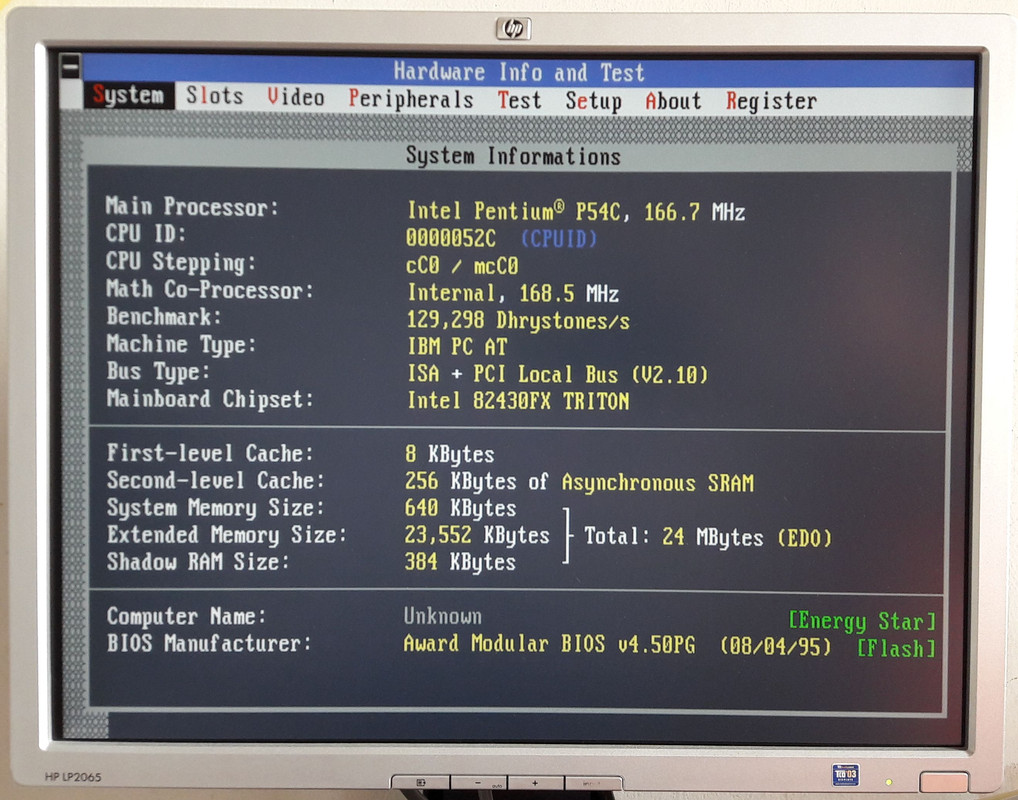
Task: Click the Intel 82430FX TRITON chipset value
Action: coord(518,401)
